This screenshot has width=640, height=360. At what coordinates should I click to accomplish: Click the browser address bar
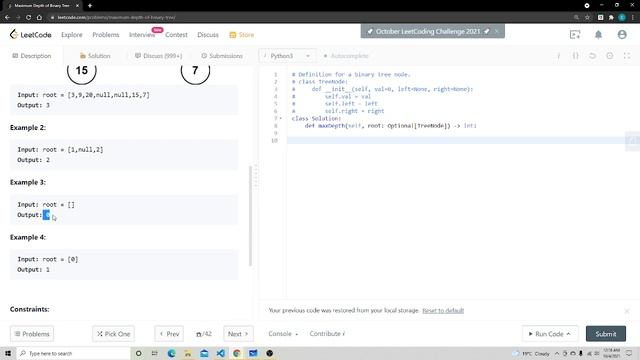pos(310,17)
